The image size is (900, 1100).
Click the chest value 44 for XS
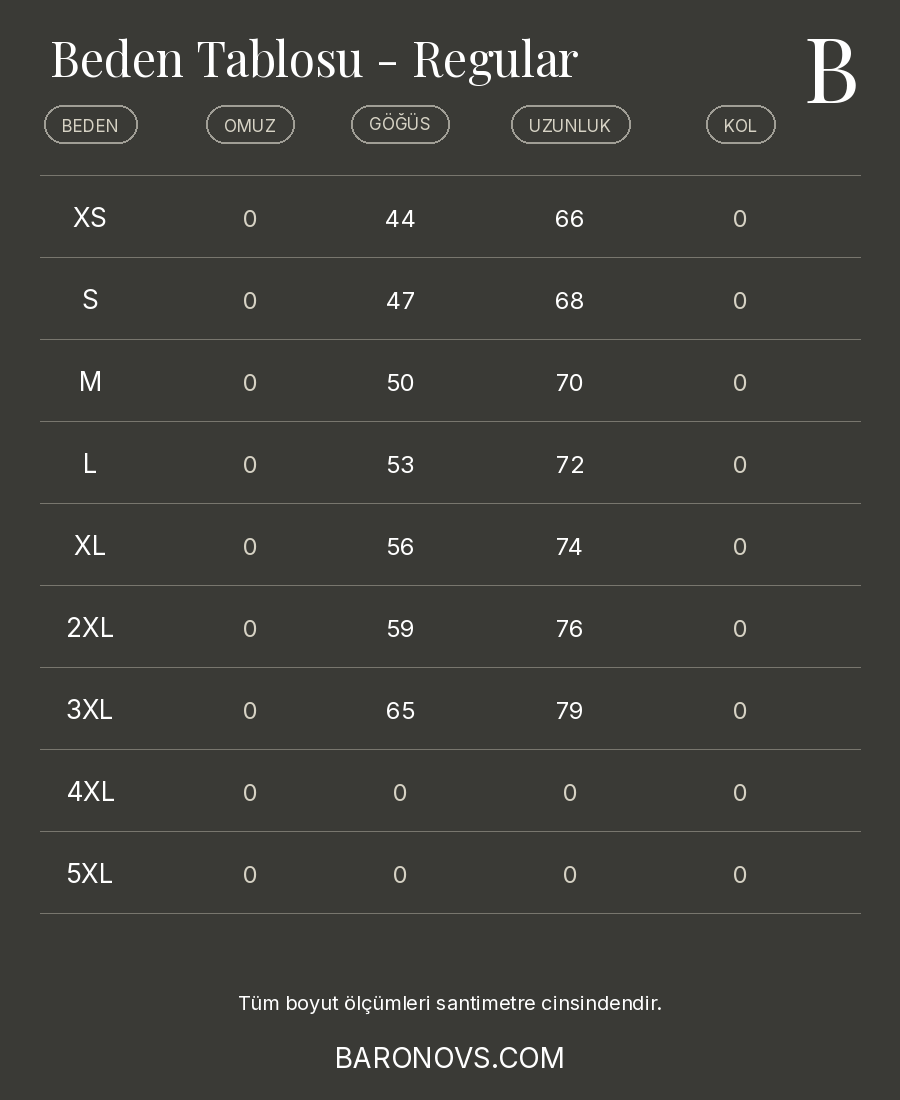[400, 219]
